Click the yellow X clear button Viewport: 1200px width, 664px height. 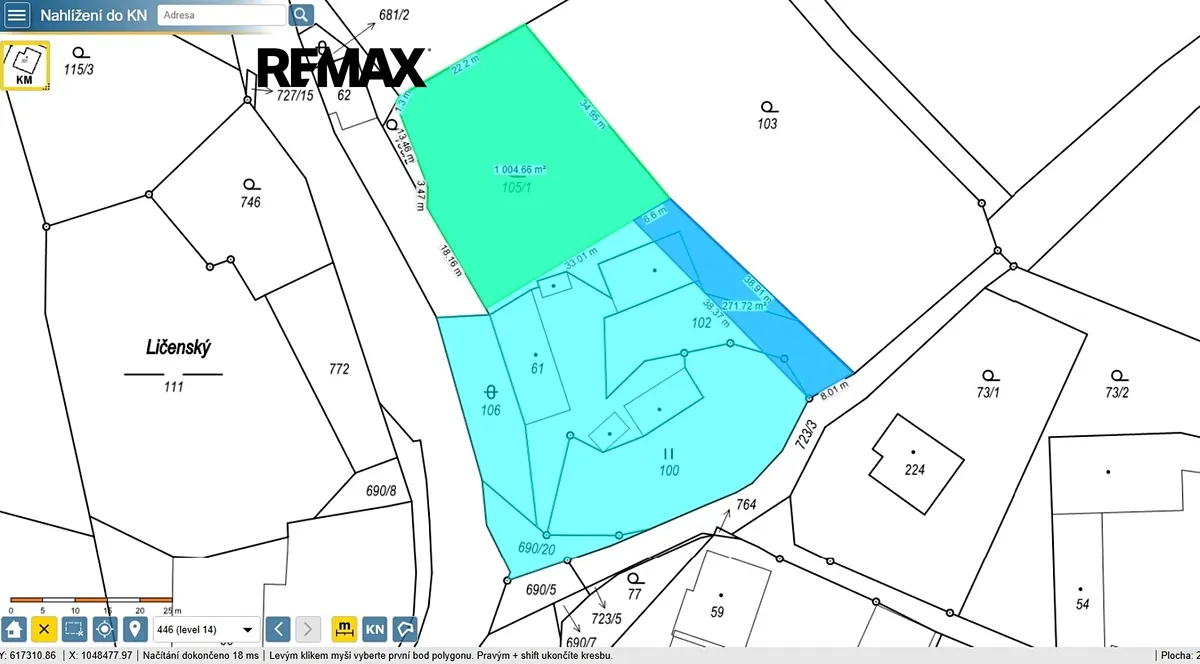pyautogui.click(x=44, y=629)
